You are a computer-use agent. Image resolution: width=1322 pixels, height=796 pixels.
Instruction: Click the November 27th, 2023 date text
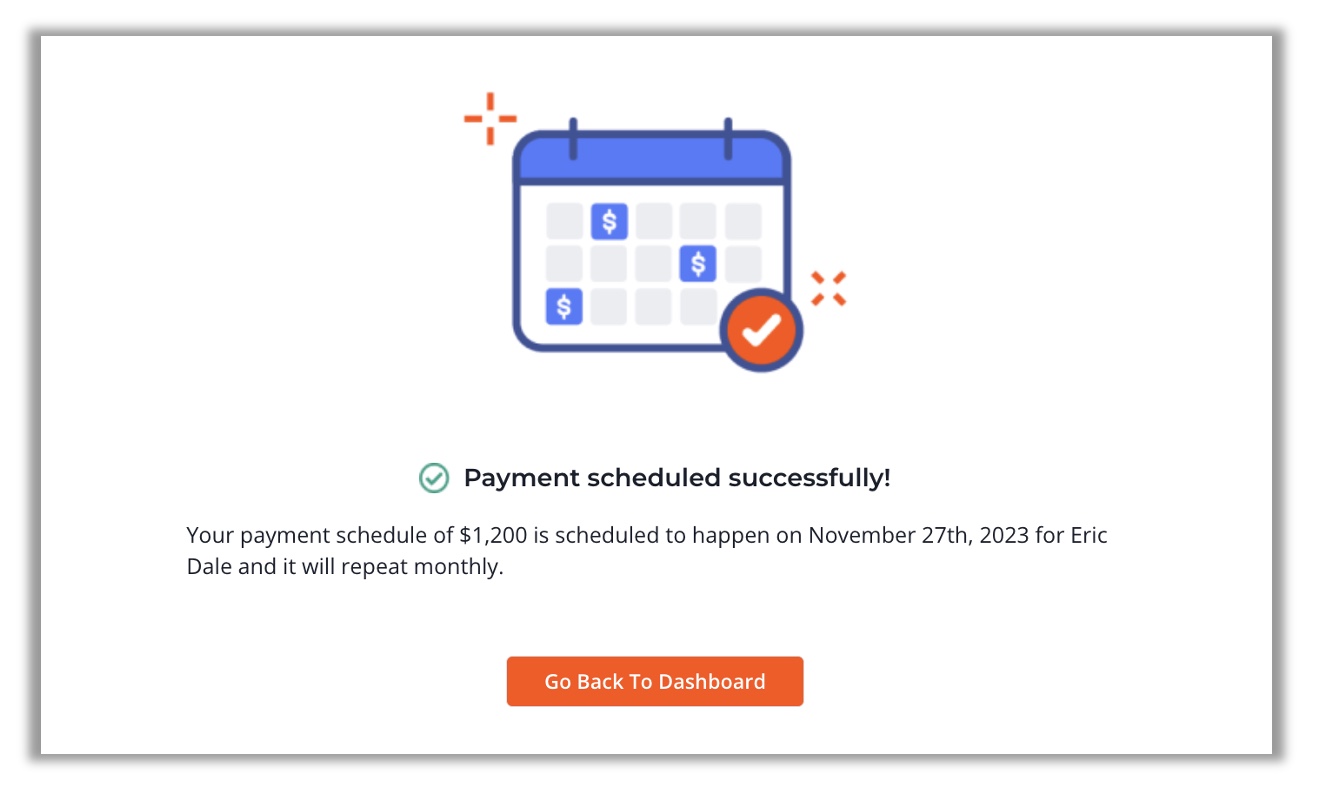click(920, 535)
